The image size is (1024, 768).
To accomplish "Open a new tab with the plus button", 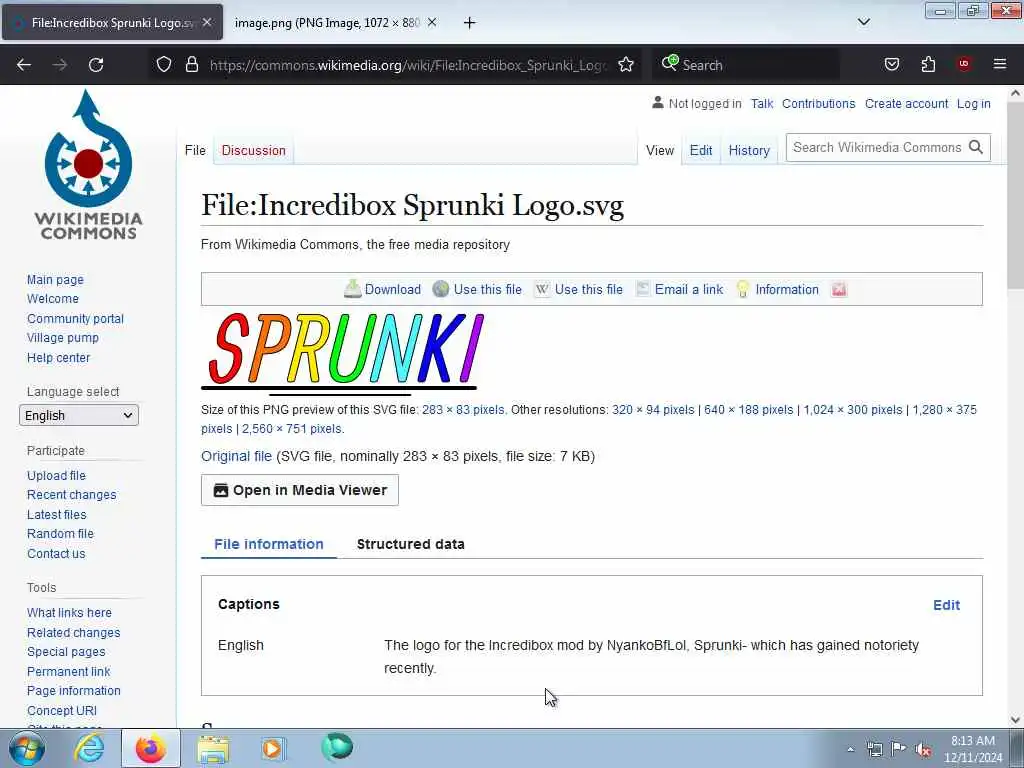I will pos(470,23).
